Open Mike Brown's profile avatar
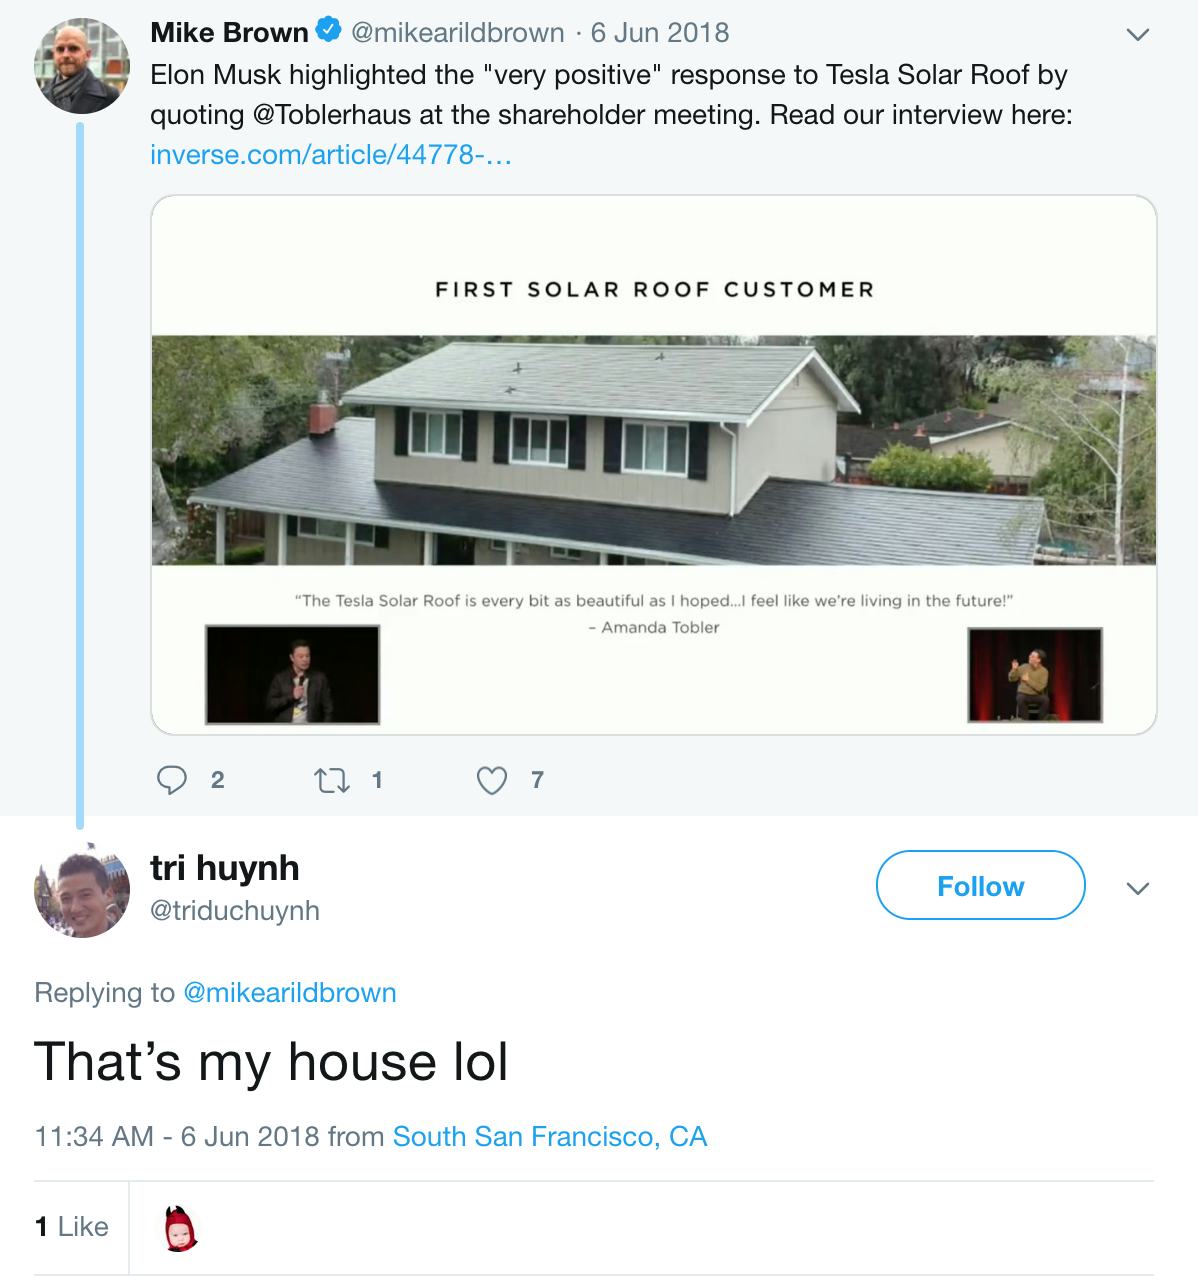 click(82, 67)
